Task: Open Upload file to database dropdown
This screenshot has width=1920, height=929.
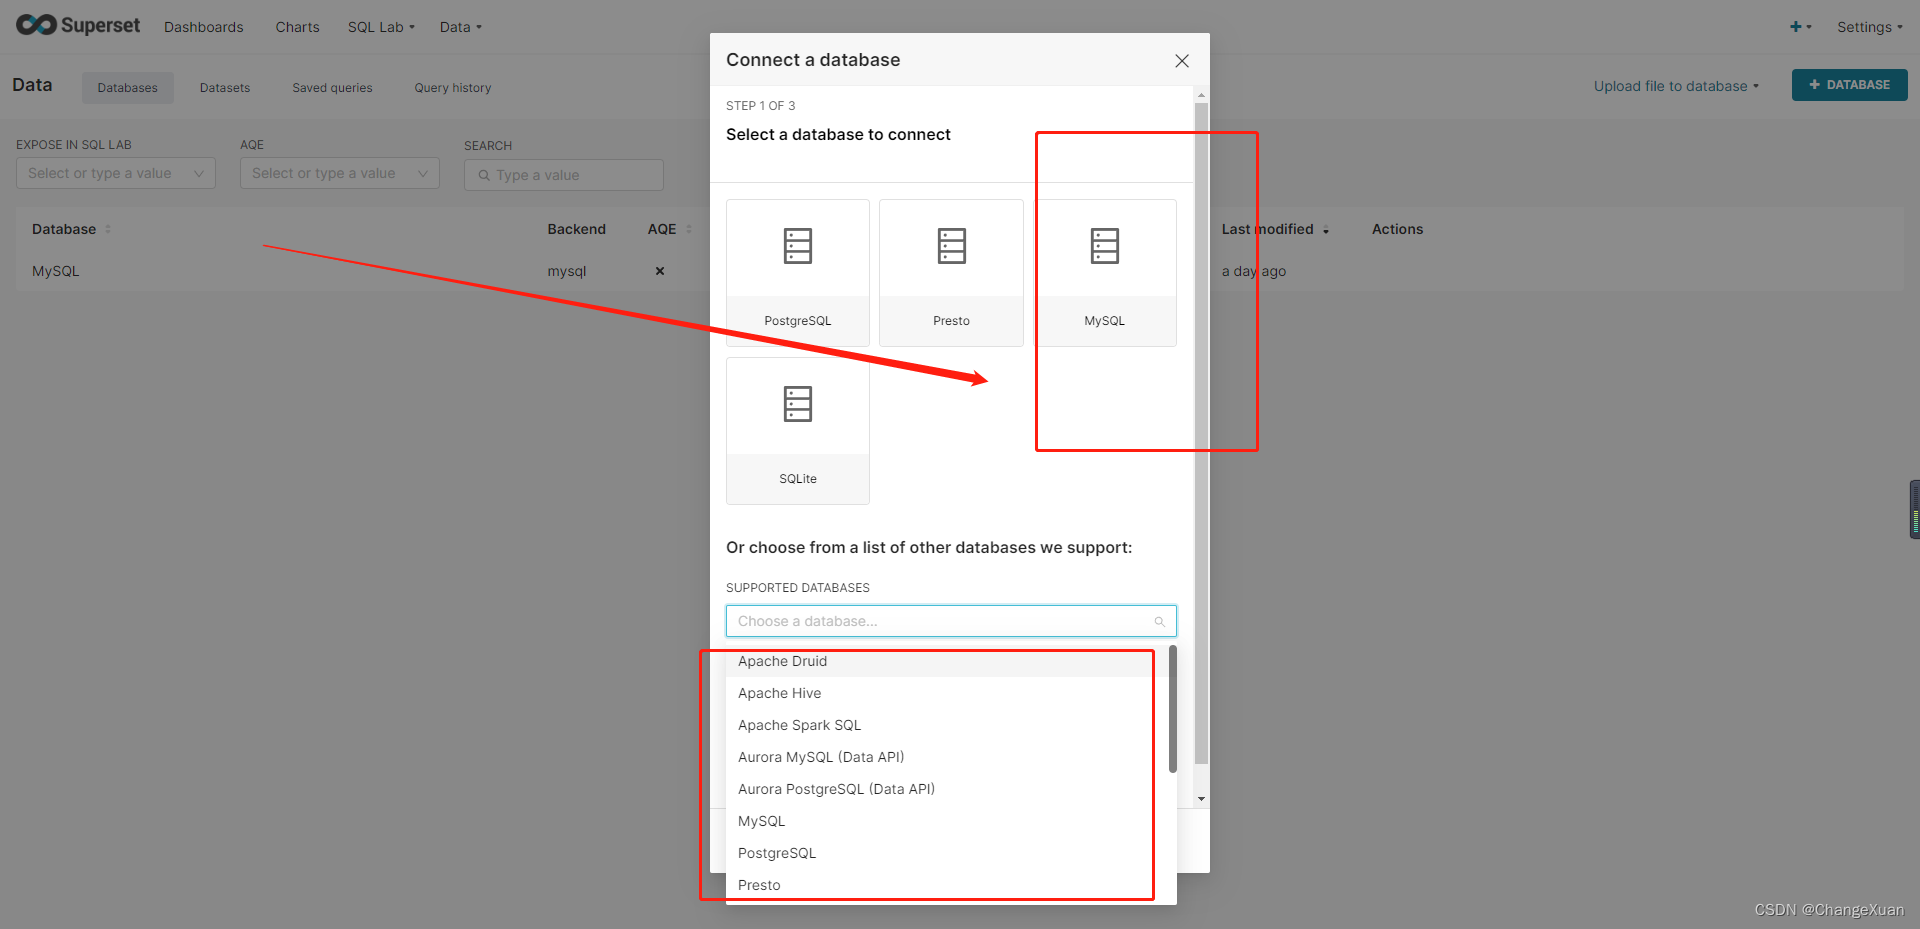Action: coord(1676,86)
